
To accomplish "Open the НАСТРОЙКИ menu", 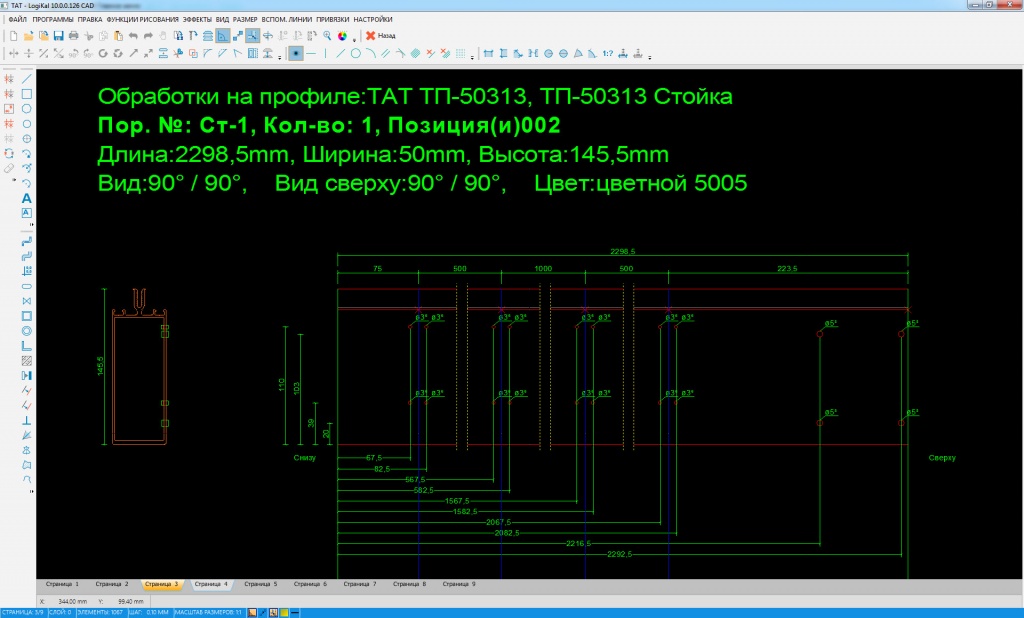I will (x=373, y=20).
